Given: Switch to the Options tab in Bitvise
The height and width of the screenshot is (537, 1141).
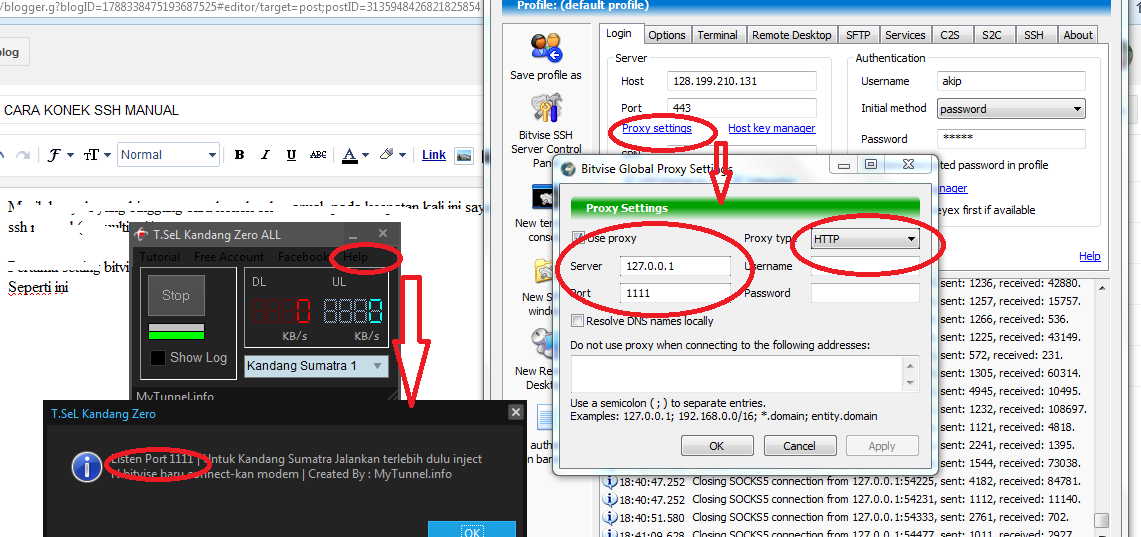Looking at the screenshot, I should [667, 35].
